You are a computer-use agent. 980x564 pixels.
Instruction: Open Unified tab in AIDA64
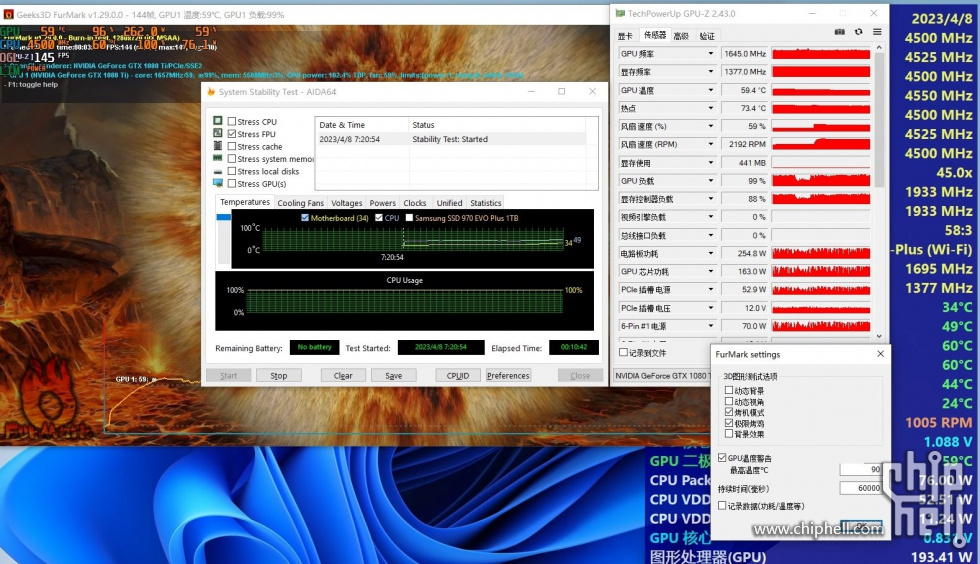pos(449,203)
